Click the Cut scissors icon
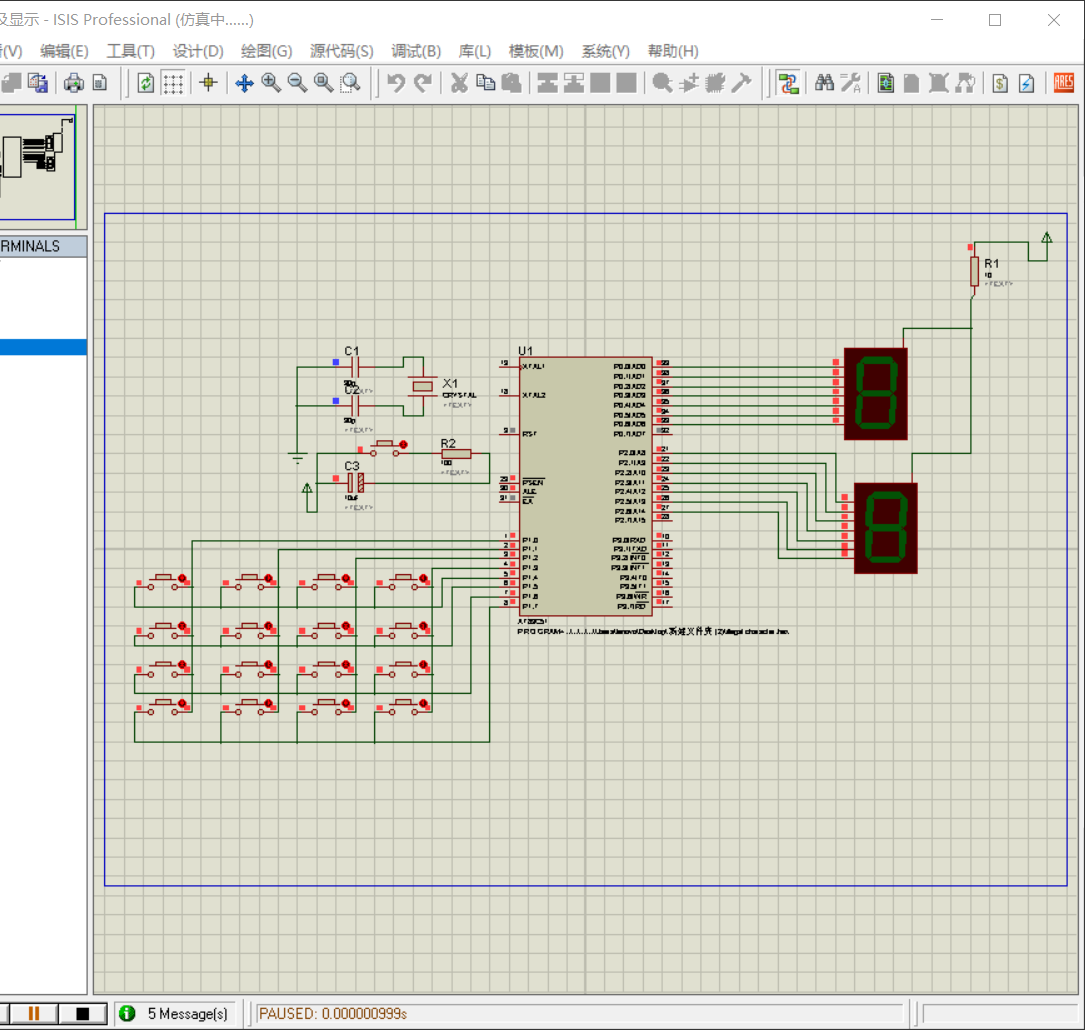The width and height of the screenshot is (1085, 1030). [459, 83]
